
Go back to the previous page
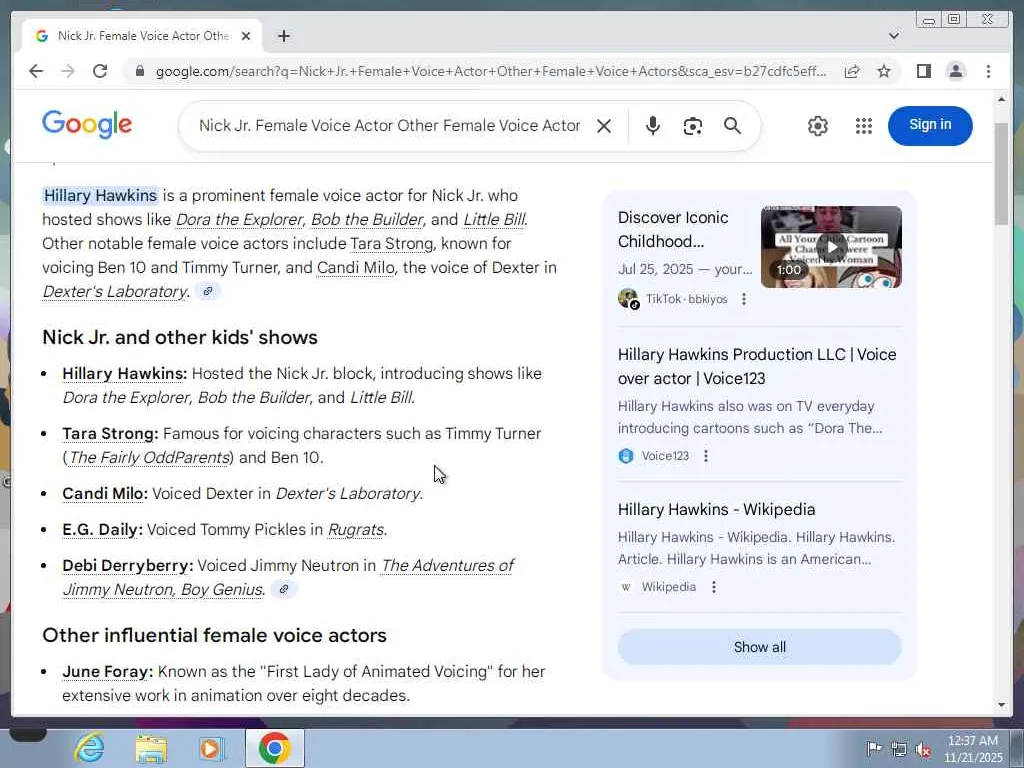click(36, 71)
